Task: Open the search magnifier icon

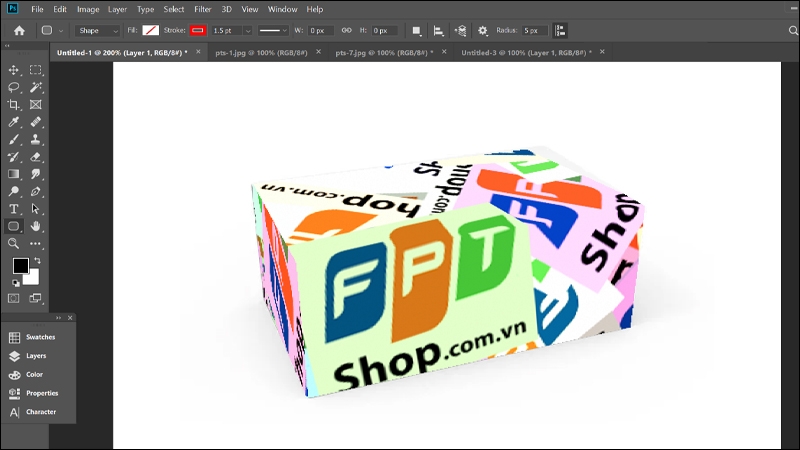Action: point(793,31)
